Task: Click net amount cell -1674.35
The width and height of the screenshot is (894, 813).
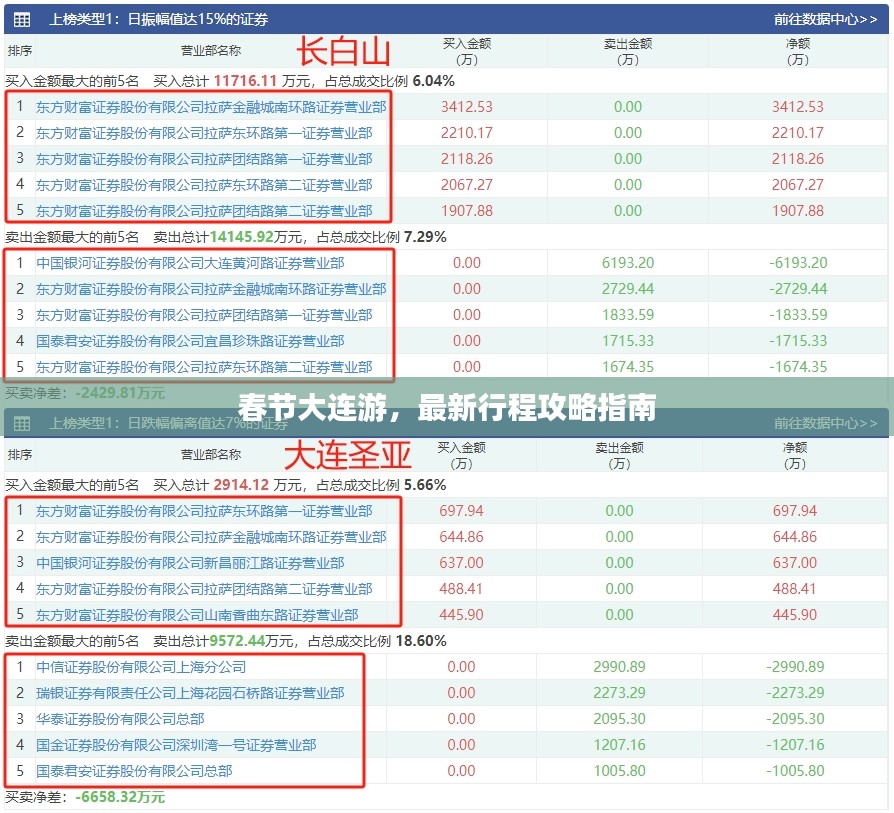Action: click(798, 368)
